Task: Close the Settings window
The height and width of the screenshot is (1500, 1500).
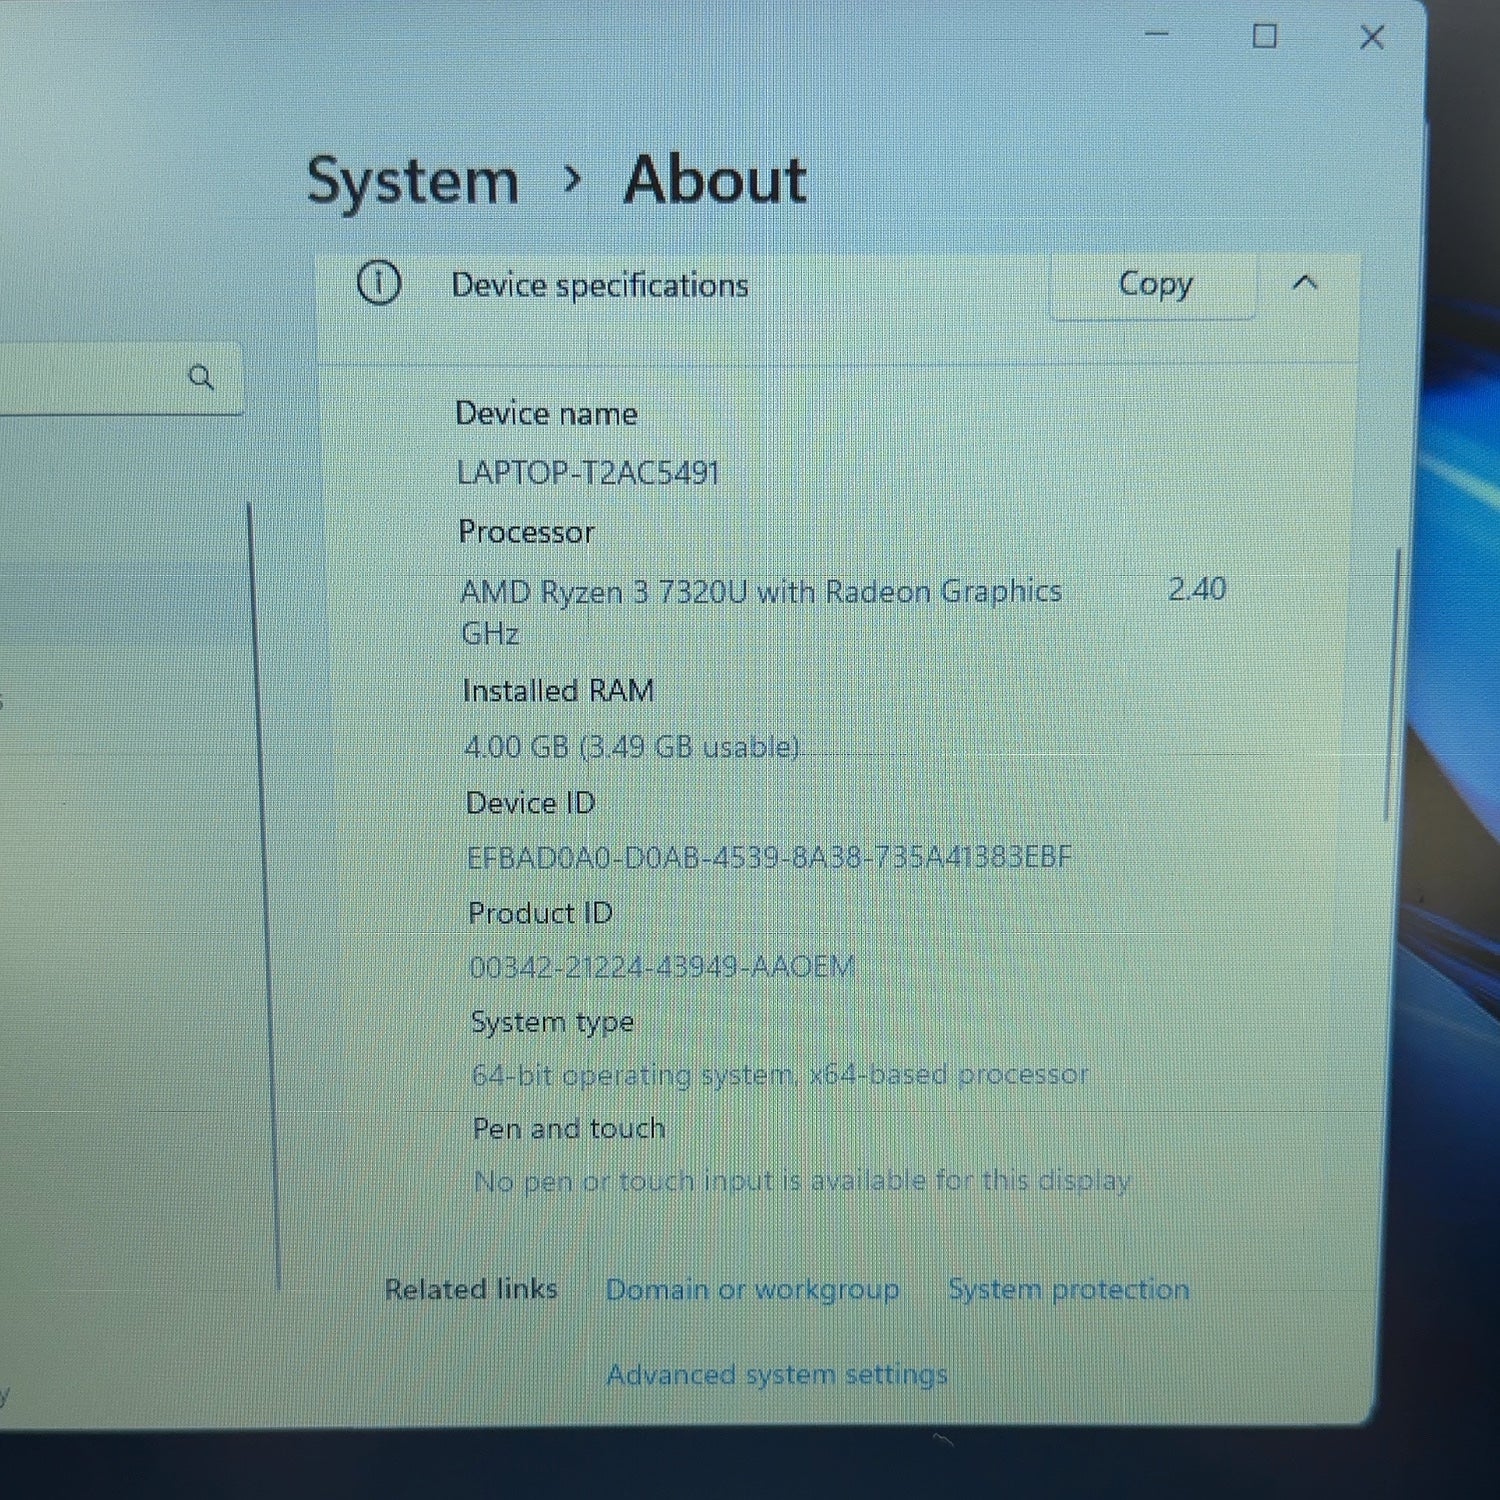Action: coord(1372,38)
